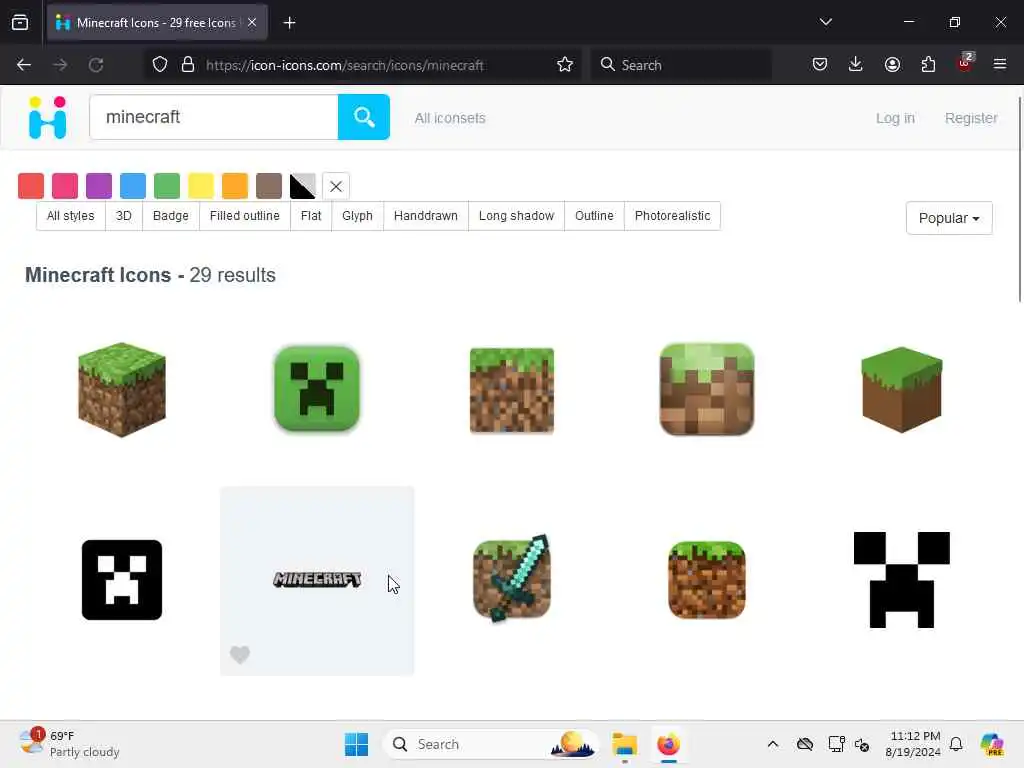Click Firefox icon in taskbar
Viewport: 1024px width, 768px height.
[x=668, y=744]
